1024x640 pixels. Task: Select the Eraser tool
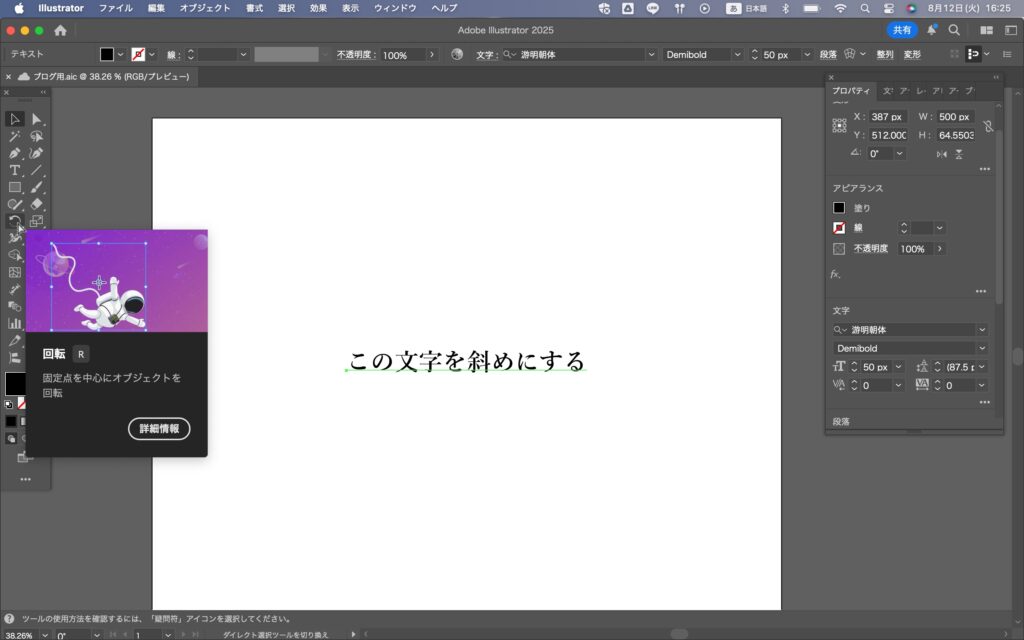coord(37,204)
